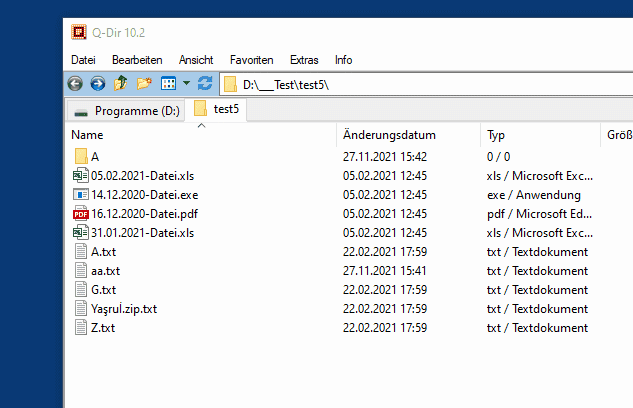Switch to the Programme (D:) tab
Viewport: 633px width, 408px height.
(126, 111)
